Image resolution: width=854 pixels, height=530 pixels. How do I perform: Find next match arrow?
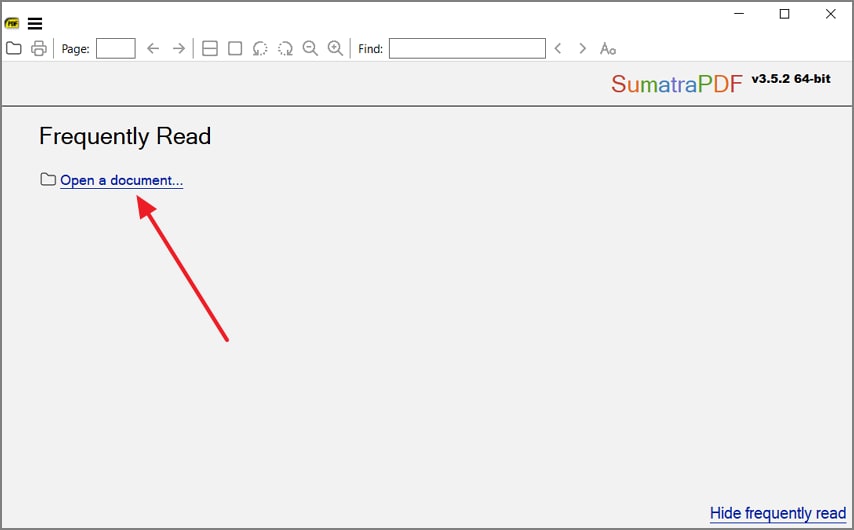point(582,48)
